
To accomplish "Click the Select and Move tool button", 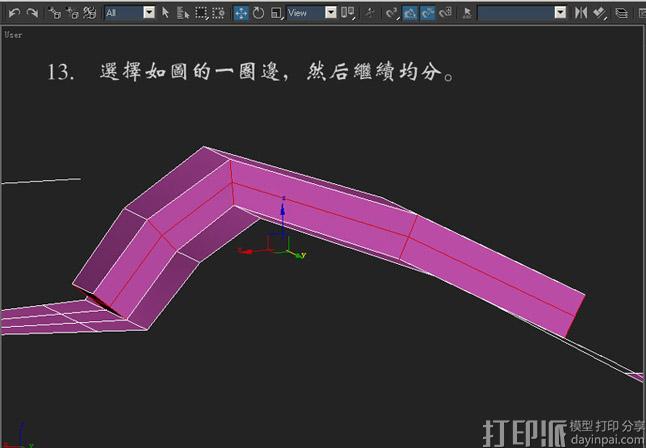I will [241, 13].
